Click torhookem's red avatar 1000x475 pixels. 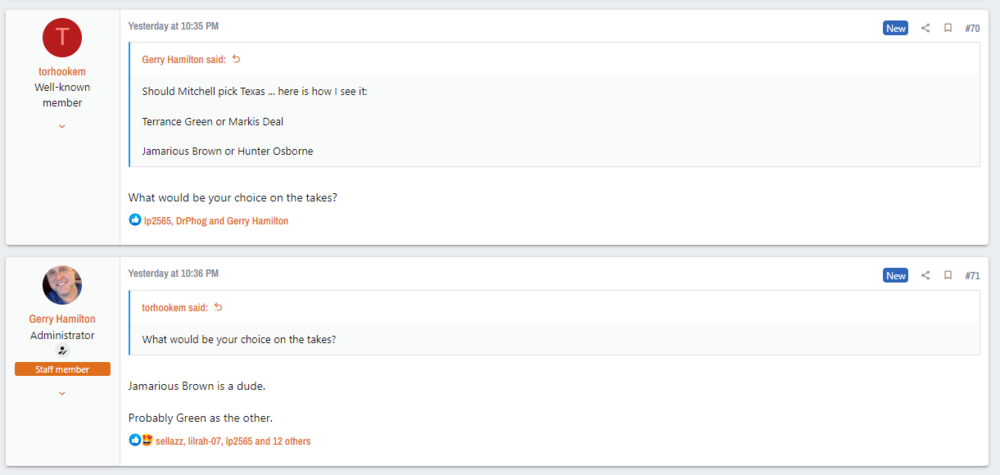tap(62, 38)
